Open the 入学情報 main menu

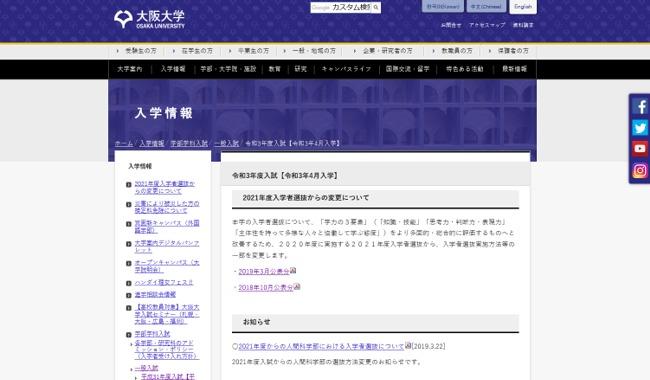tap(173, 69)
